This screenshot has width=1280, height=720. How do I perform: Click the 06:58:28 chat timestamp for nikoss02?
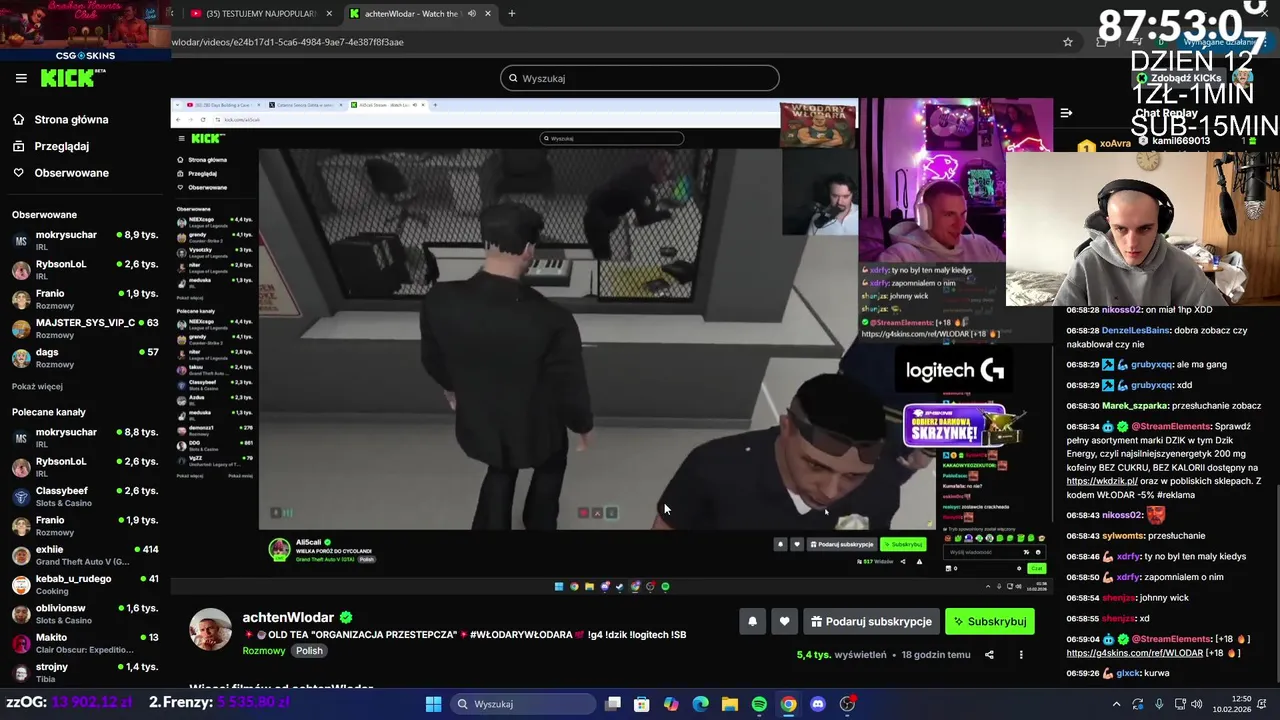pos(1082,310)
